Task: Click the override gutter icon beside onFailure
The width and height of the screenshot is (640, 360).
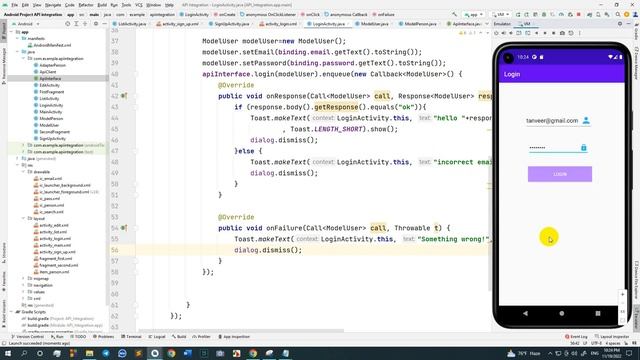Action: (x=124, y=228)
